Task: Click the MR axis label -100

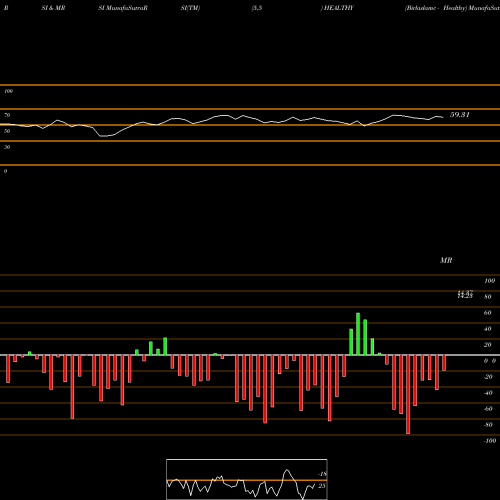Action: tap(490, 441)
